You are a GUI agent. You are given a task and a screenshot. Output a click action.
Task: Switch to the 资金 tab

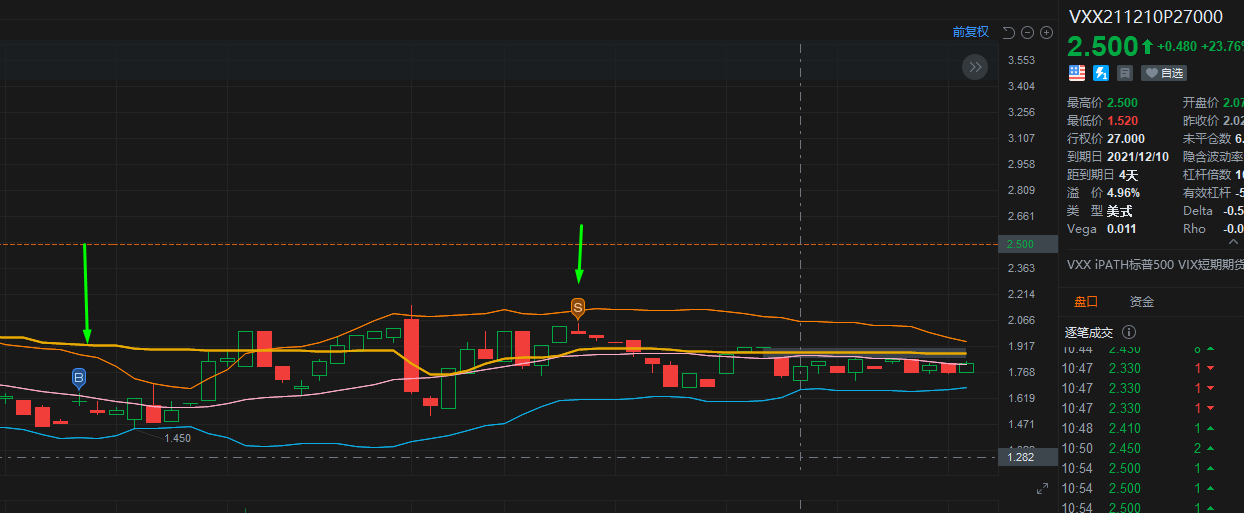(1142, 301)
